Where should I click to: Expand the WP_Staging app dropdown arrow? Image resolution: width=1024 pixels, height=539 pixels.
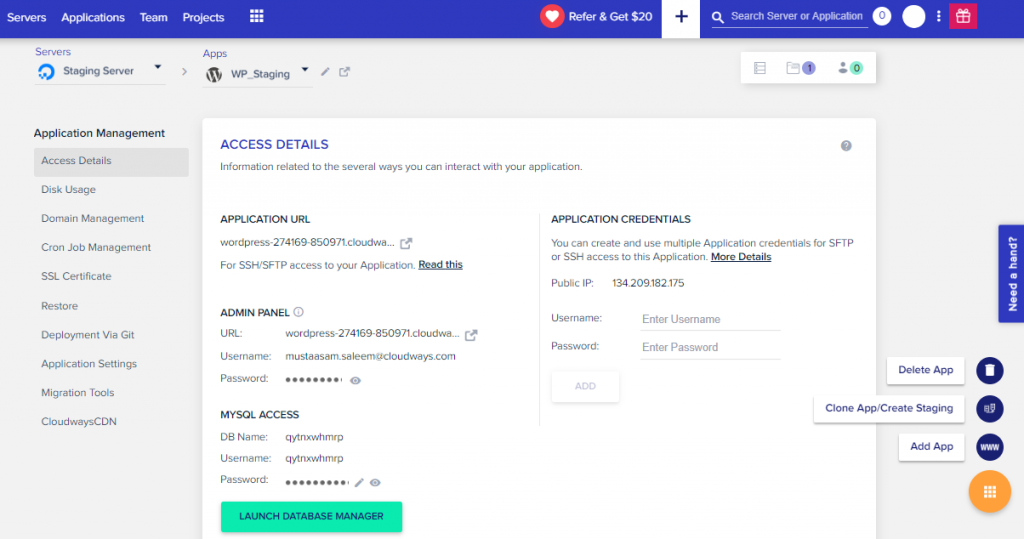coord(304,69)
